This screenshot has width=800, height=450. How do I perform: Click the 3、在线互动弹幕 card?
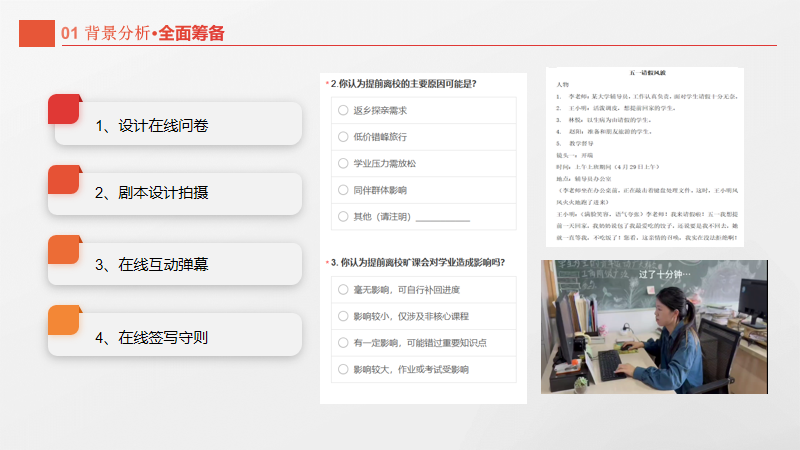pyautogui.click(x=175, y=264)
